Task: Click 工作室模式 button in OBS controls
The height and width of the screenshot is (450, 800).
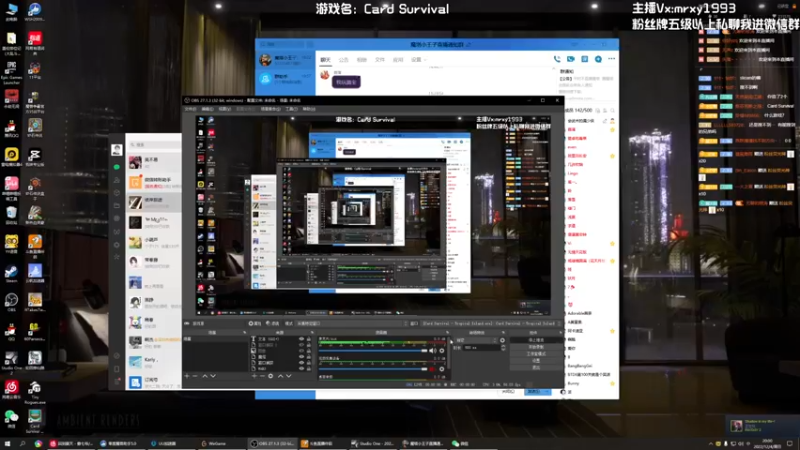Action: [x=536, y=354]
